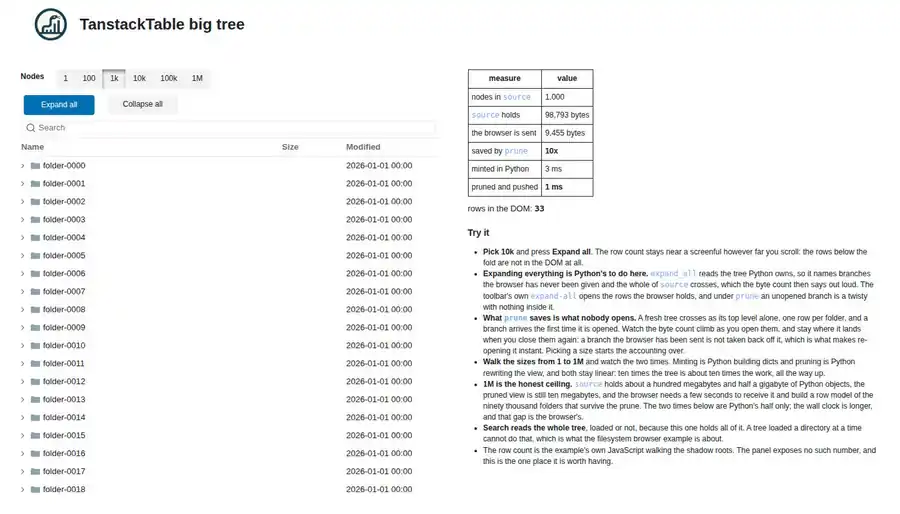Expand folder-0003 with its chevron
This screenshot has height=514, width=900.
tap(23, 220)
